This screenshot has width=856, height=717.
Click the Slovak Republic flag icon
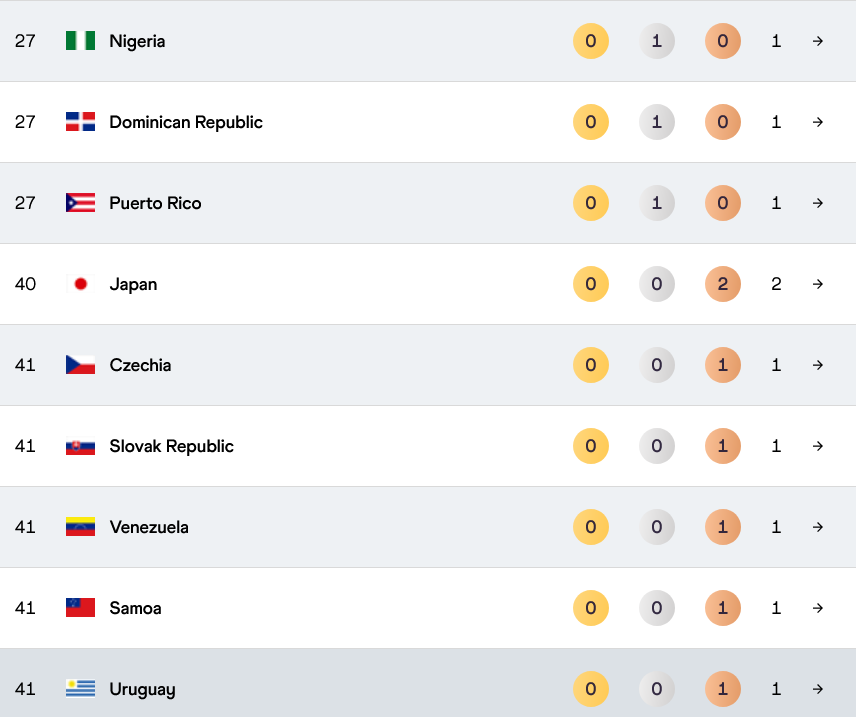80,446
